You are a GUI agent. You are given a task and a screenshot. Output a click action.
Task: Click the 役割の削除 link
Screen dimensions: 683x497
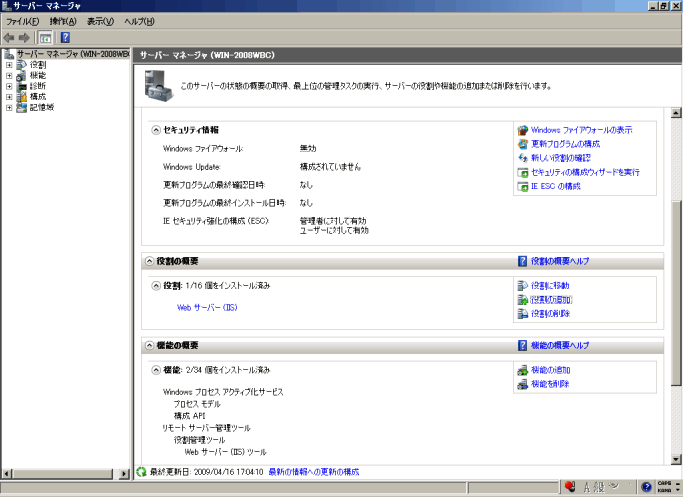click(x=551, y=314)
